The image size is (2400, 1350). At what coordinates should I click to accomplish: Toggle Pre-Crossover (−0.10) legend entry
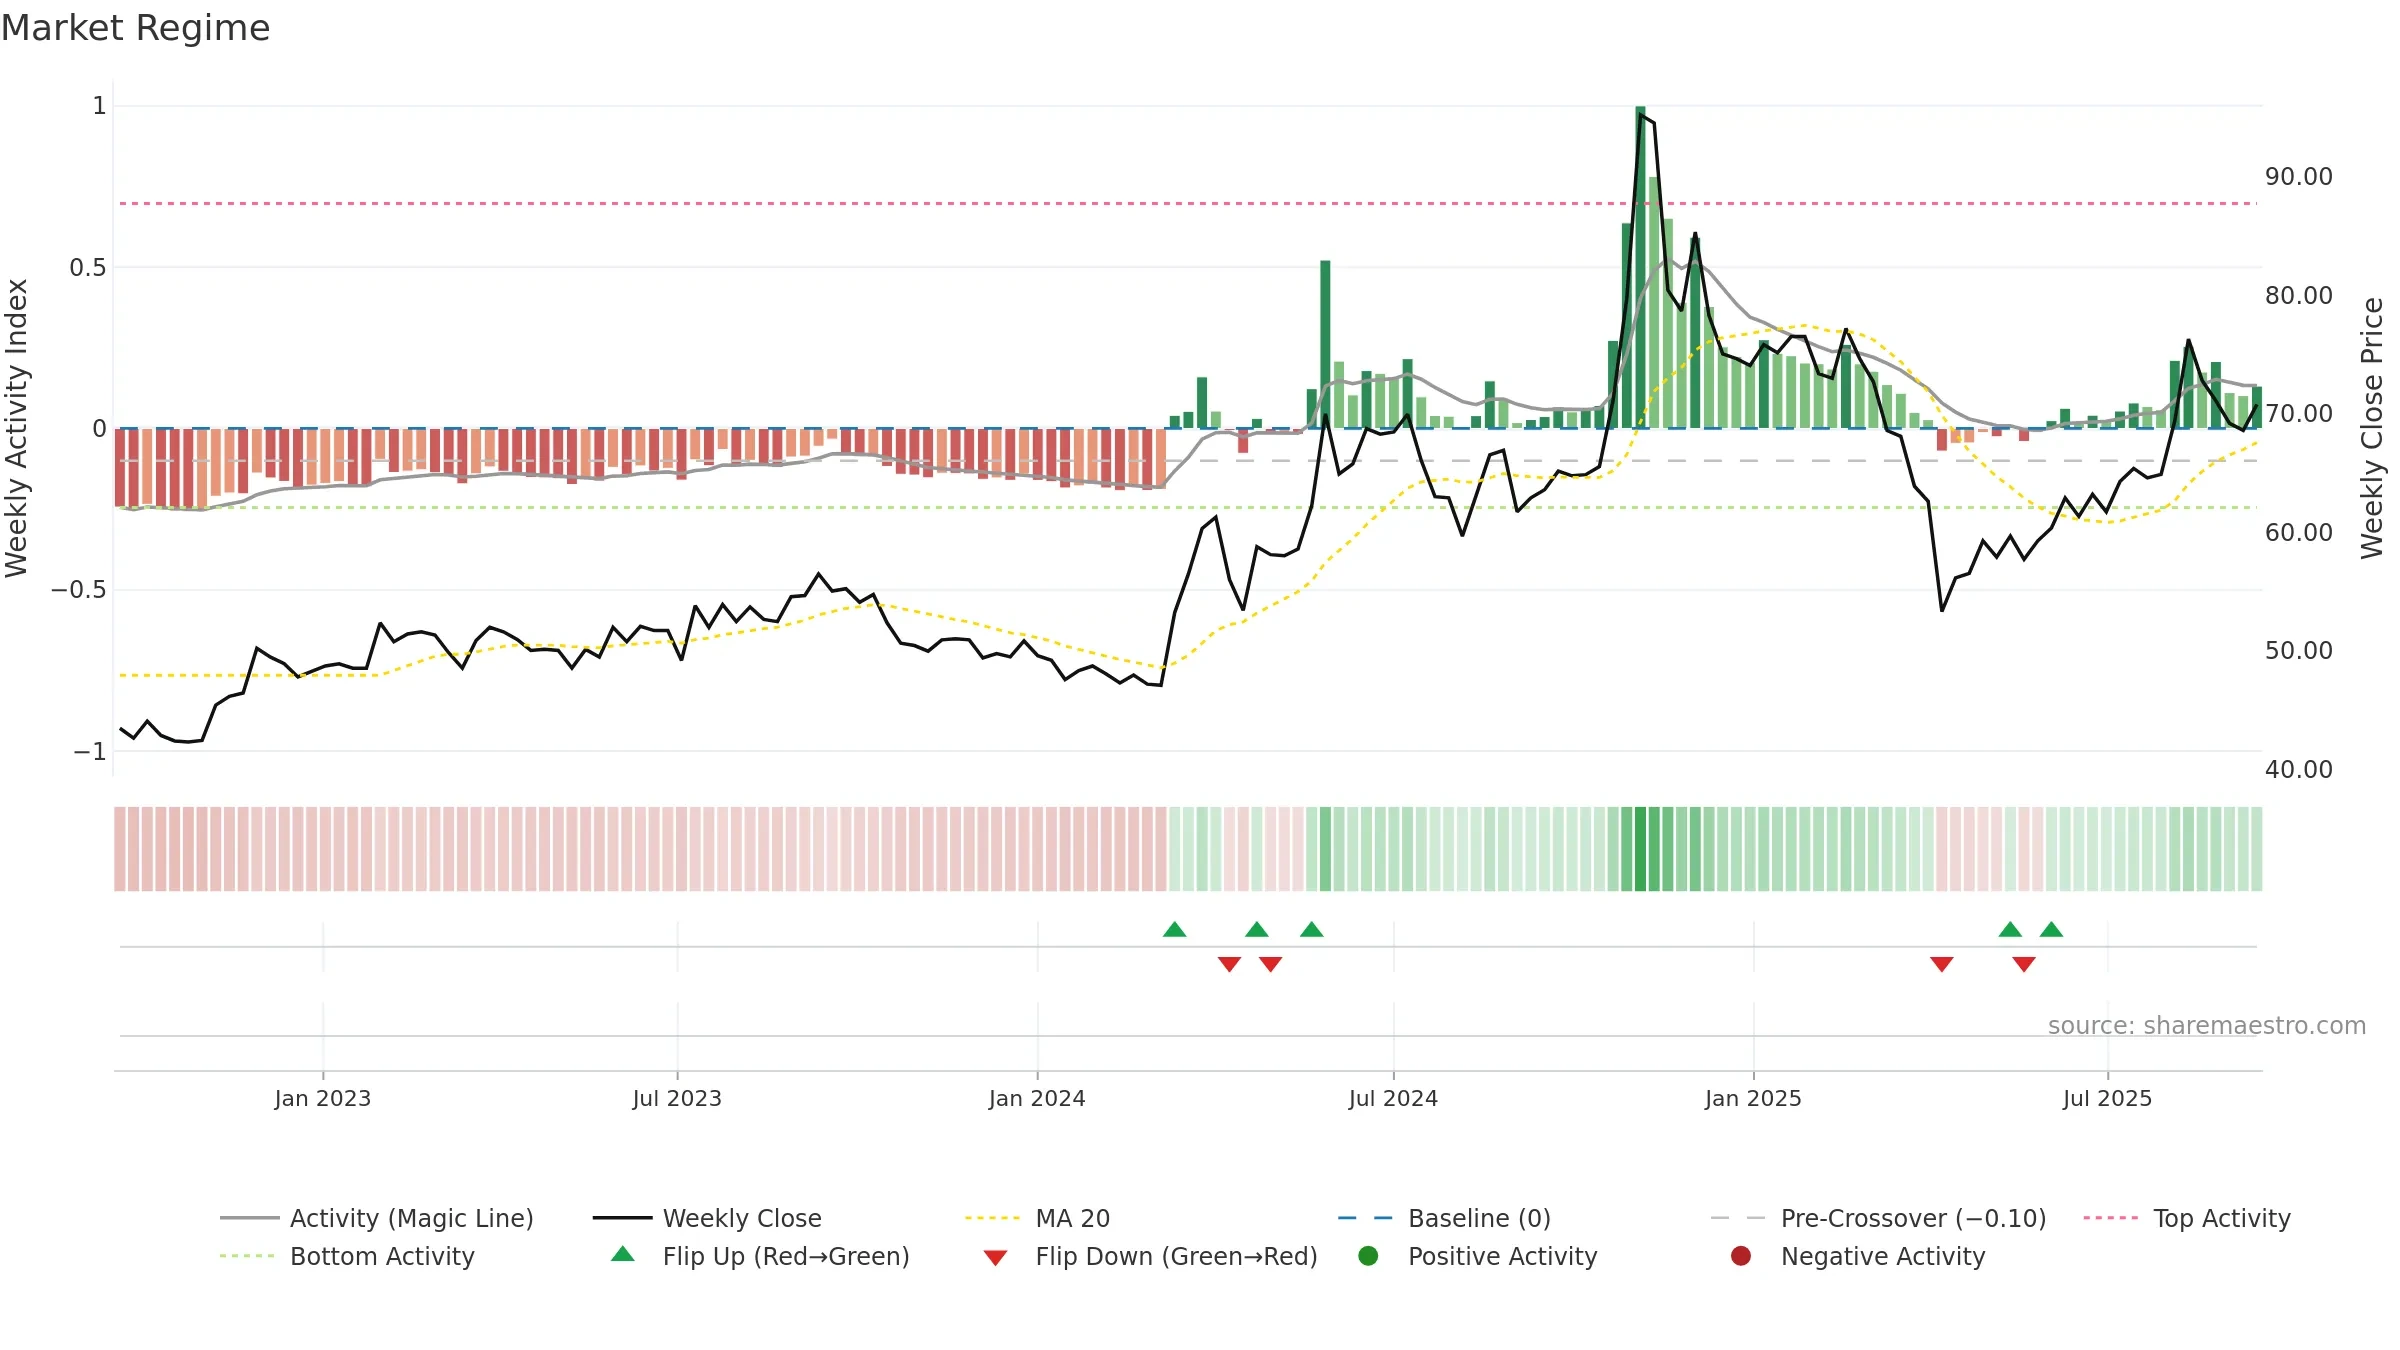(1879, 1218)
